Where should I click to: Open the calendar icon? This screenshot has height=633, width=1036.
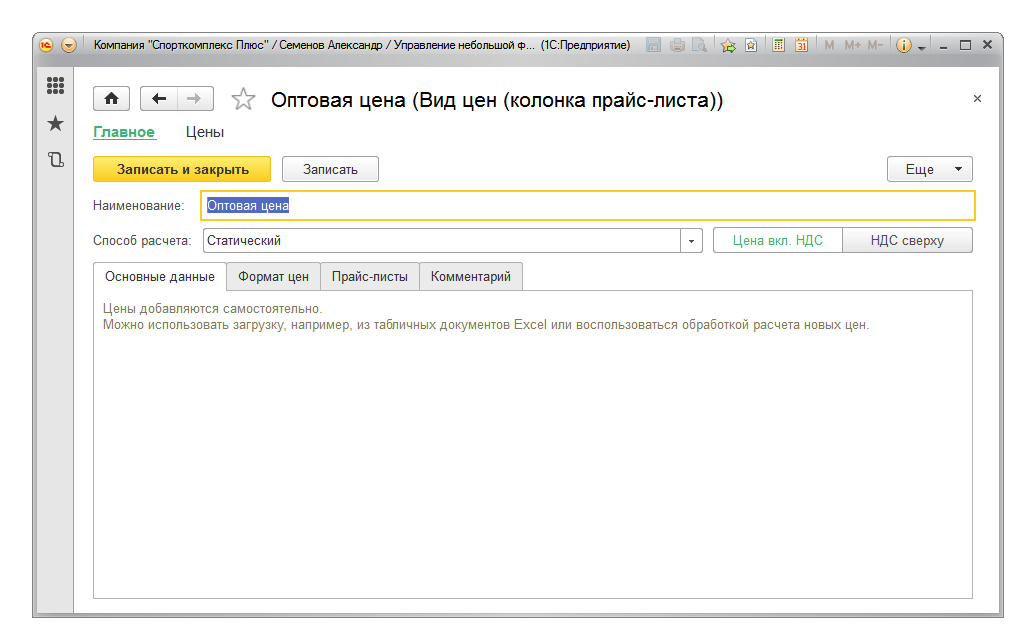click(801, 45)
